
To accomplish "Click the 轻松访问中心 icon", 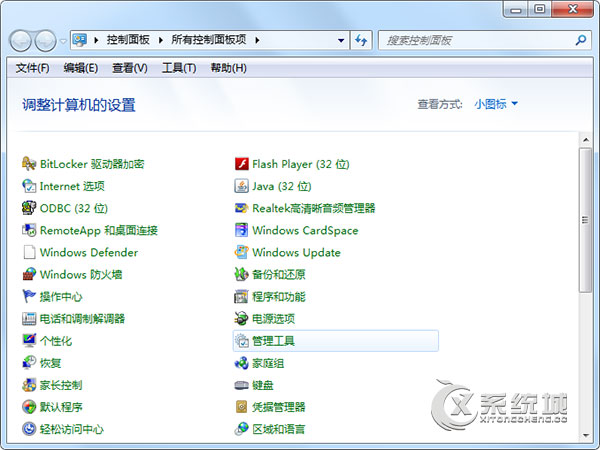I will (29, 429).
